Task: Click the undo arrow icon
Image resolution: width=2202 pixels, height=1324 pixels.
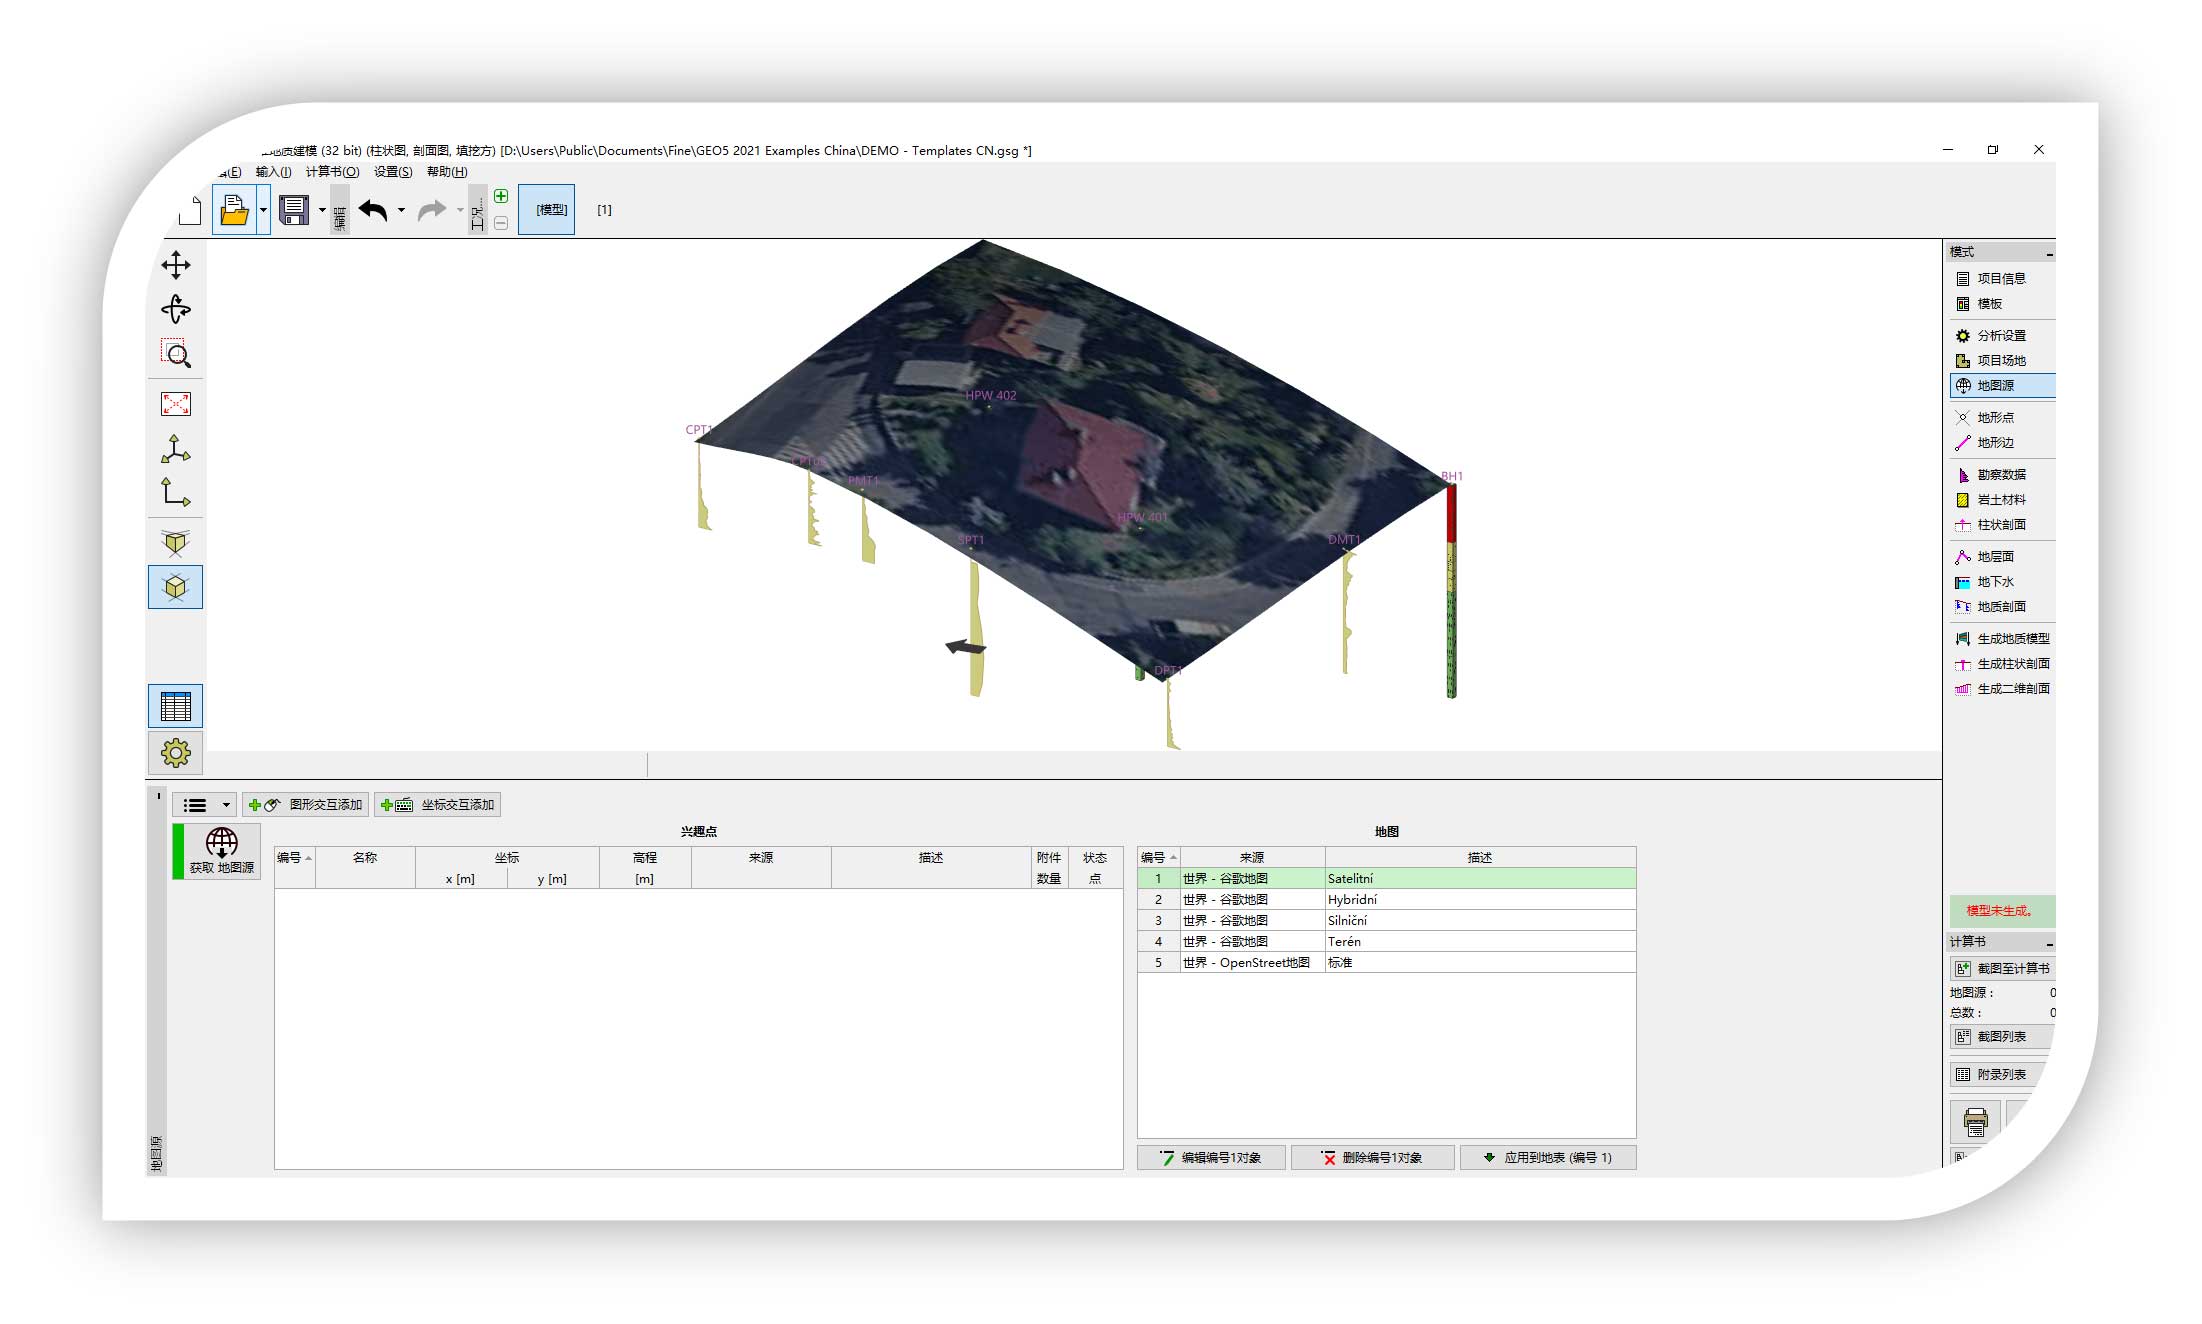Action: coord(373,210)
